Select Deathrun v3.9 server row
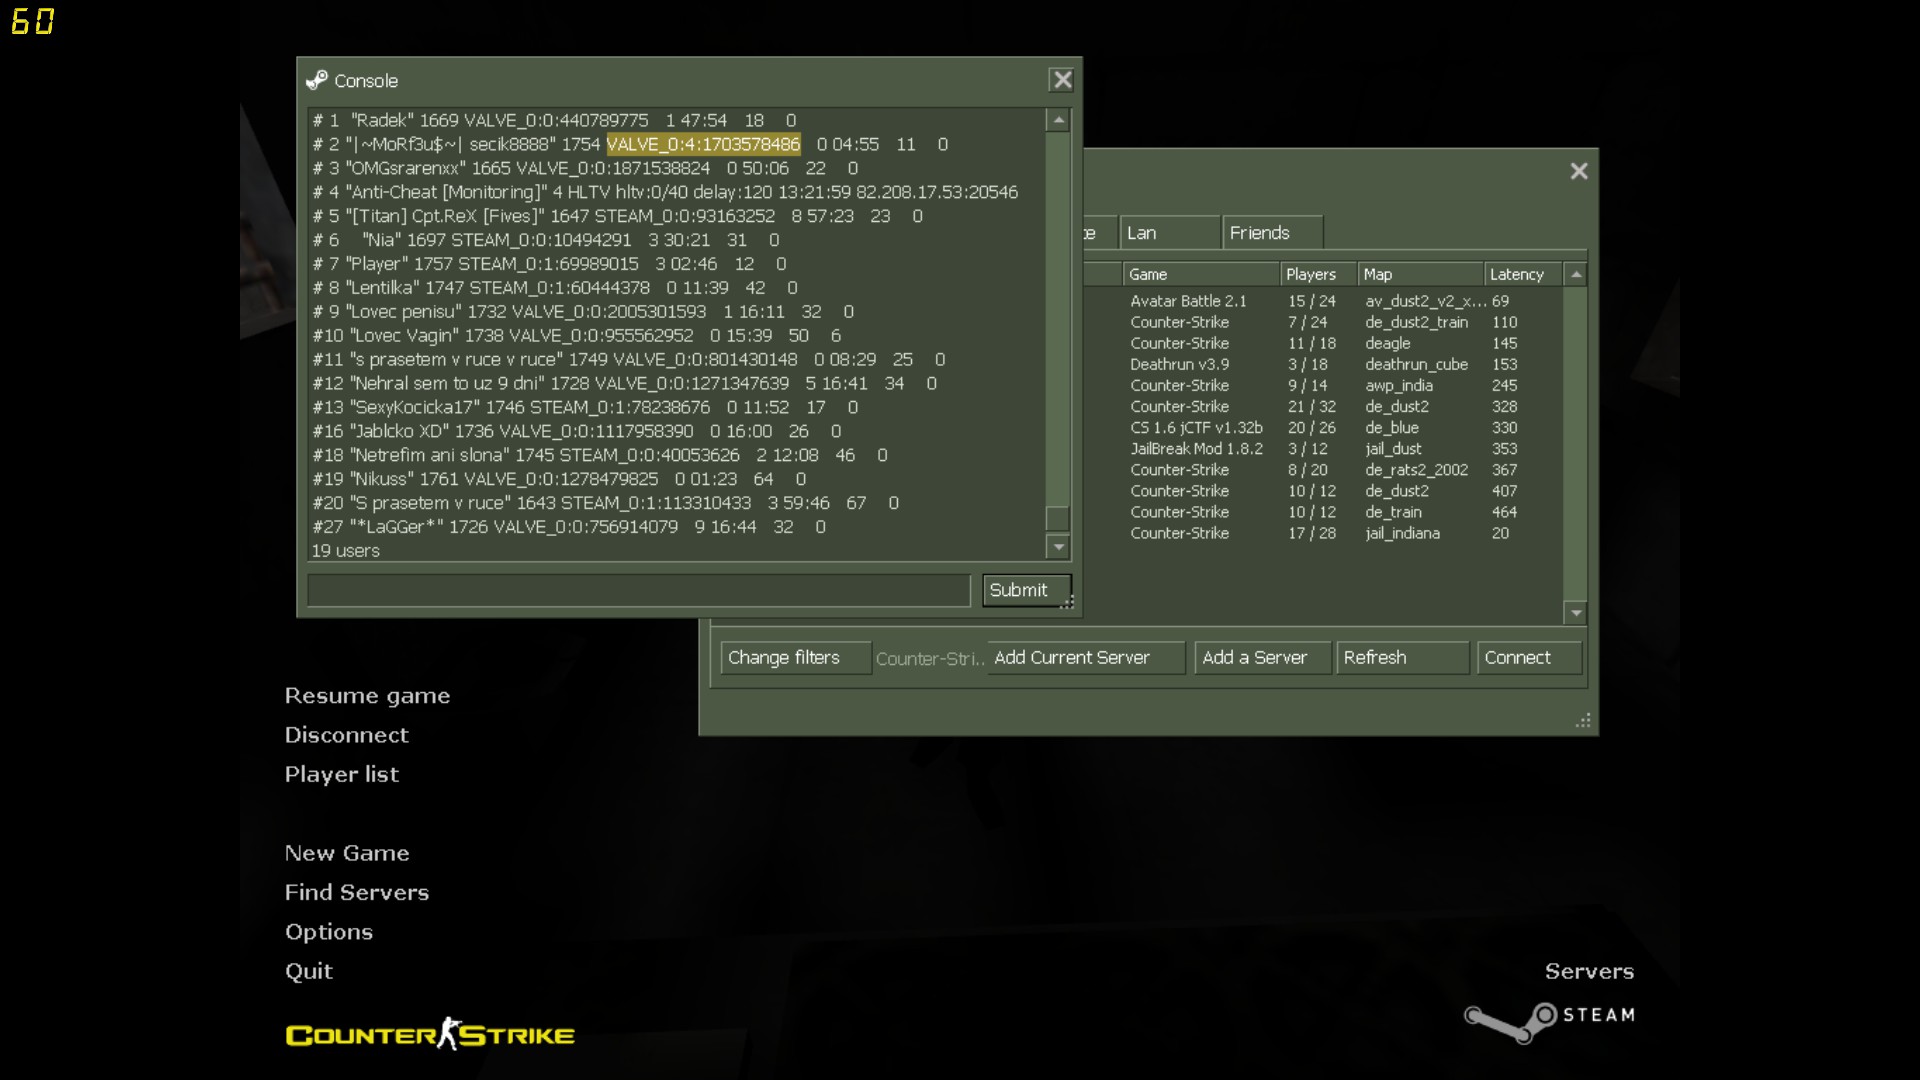The width and height of the screenshot is (1920, 1080). click(1322, 364)
